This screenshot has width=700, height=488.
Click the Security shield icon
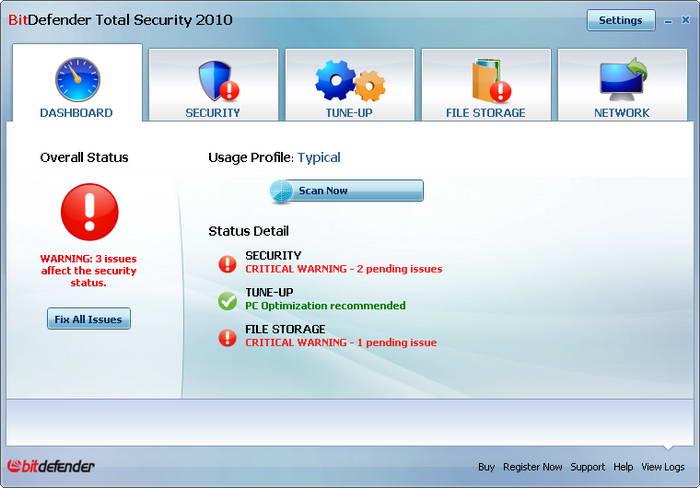pos(218,80)
